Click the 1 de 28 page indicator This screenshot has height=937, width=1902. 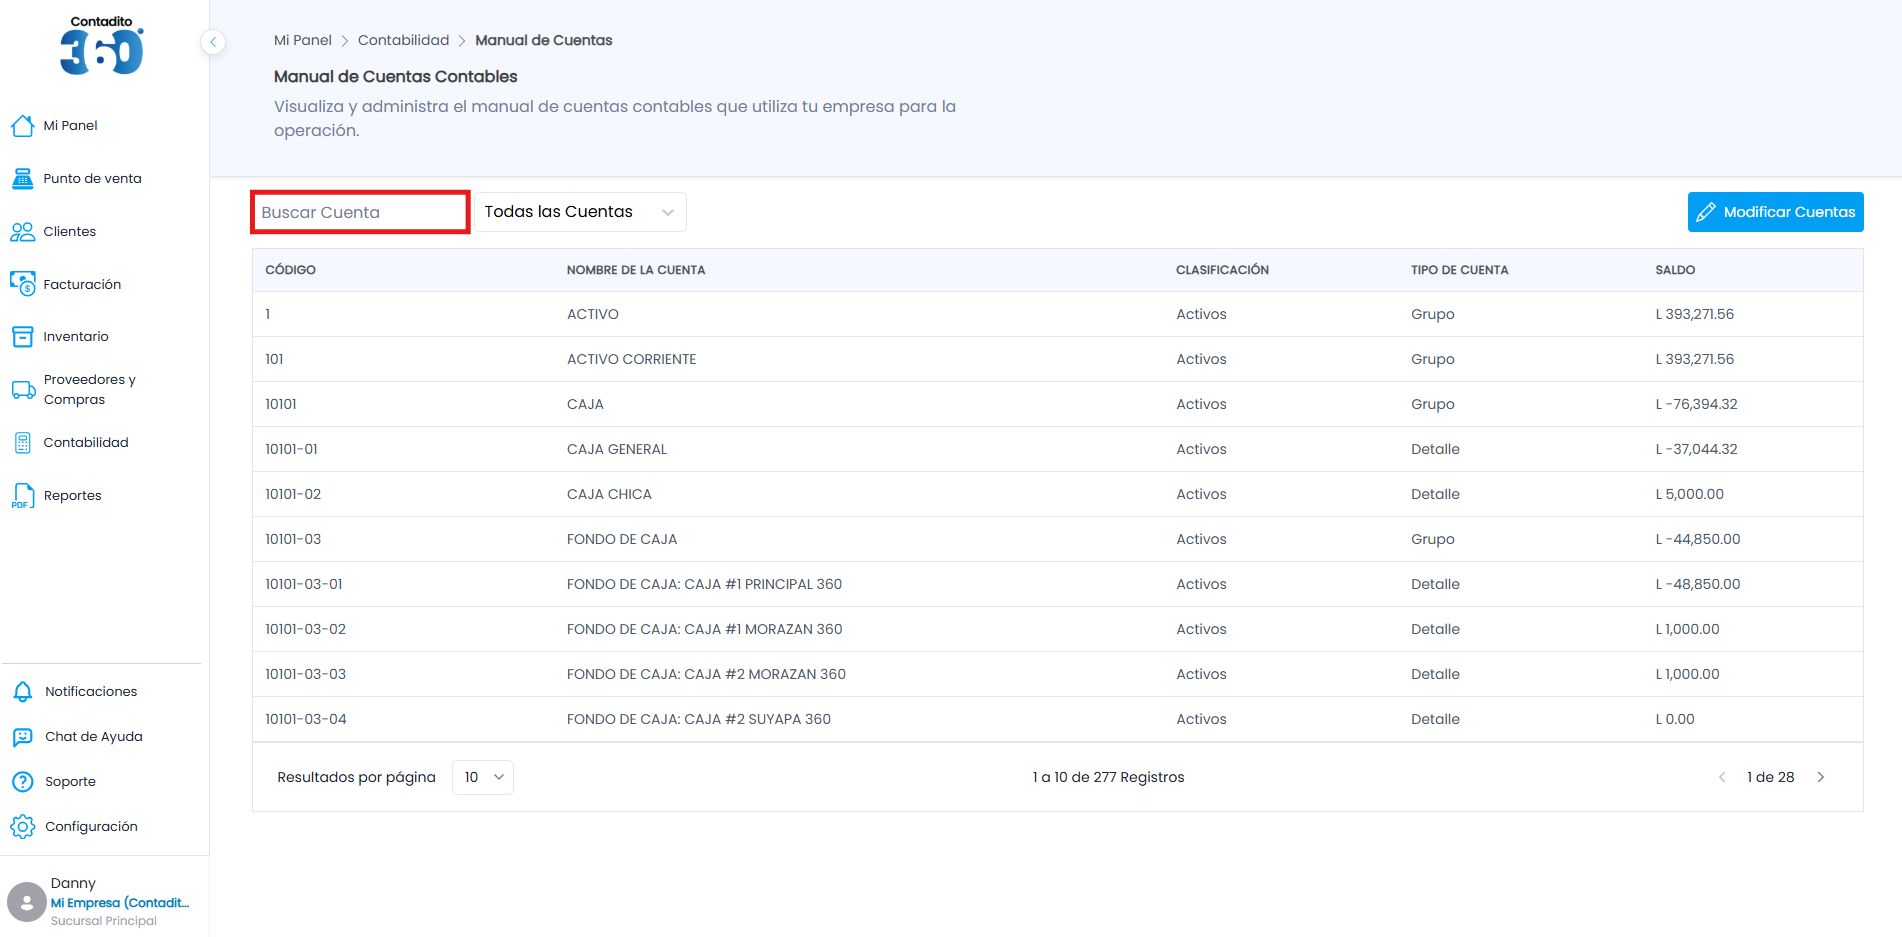pos(1771,777)
